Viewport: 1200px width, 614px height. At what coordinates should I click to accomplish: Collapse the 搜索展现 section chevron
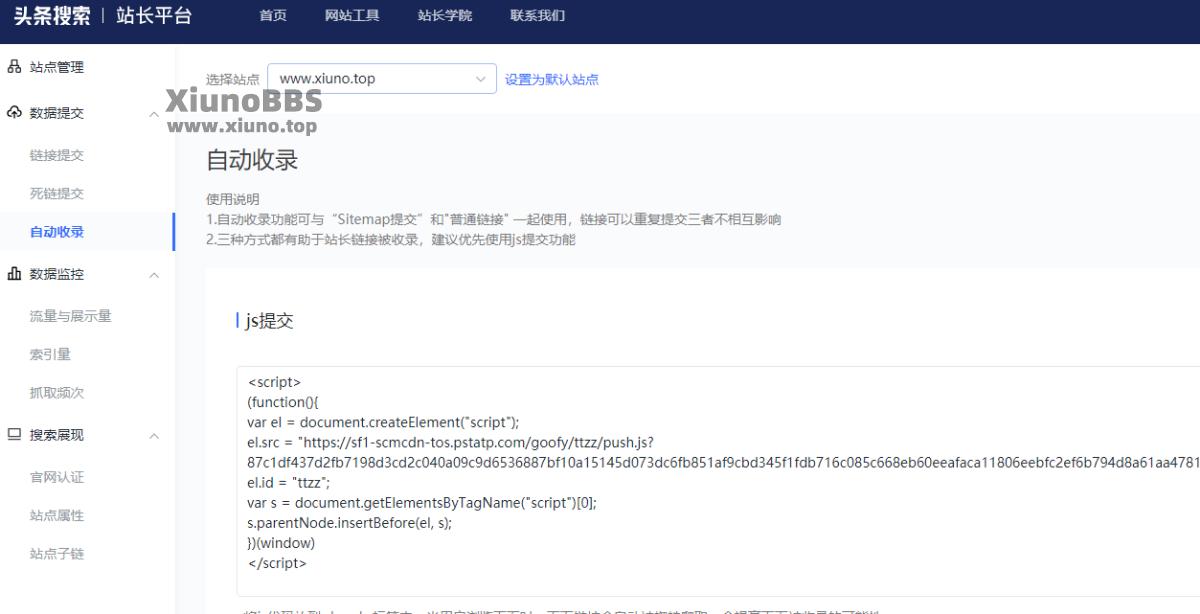[x=154, y=436]
